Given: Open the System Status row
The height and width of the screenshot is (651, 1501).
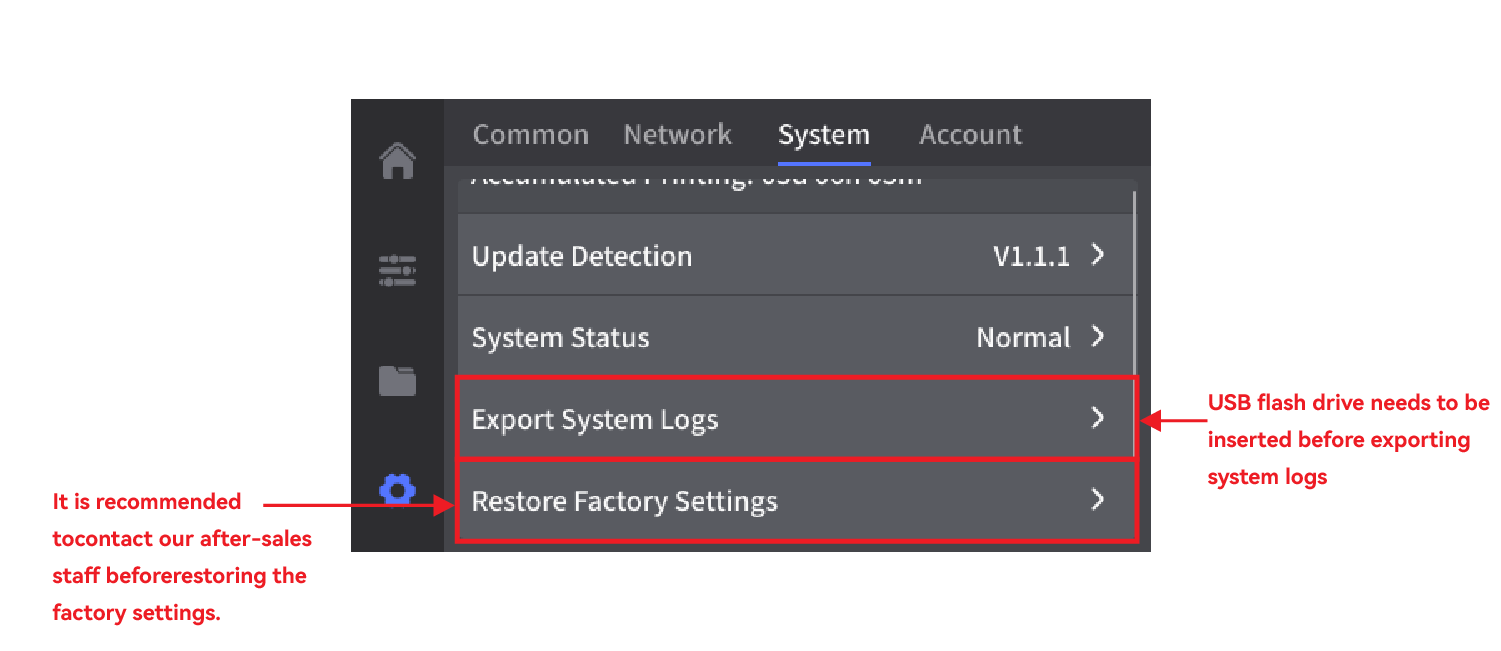Looking at the screenshot, I should click(x=795, y=336).
